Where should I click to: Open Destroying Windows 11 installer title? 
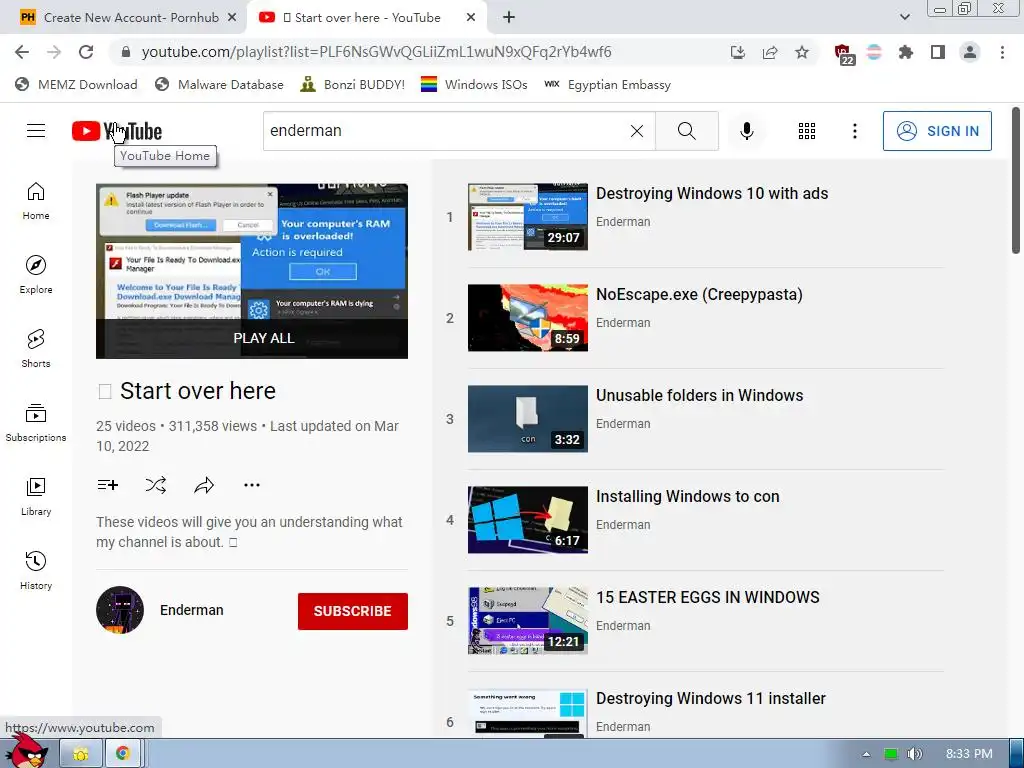(711, 698)
